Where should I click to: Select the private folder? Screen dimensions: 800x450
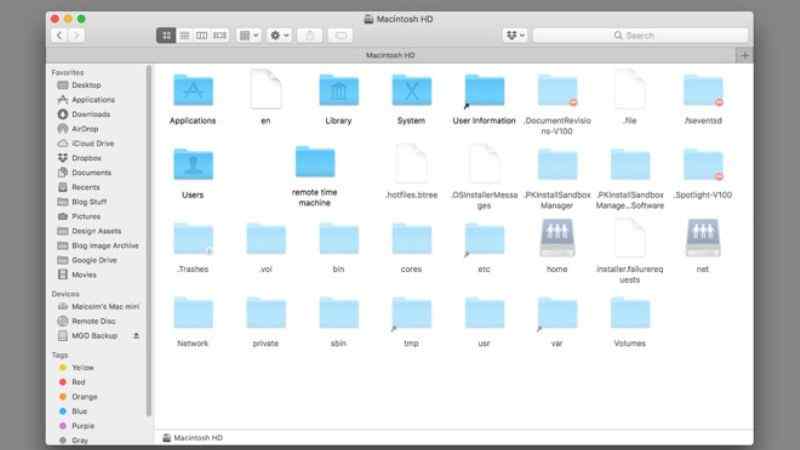(266, 313)
